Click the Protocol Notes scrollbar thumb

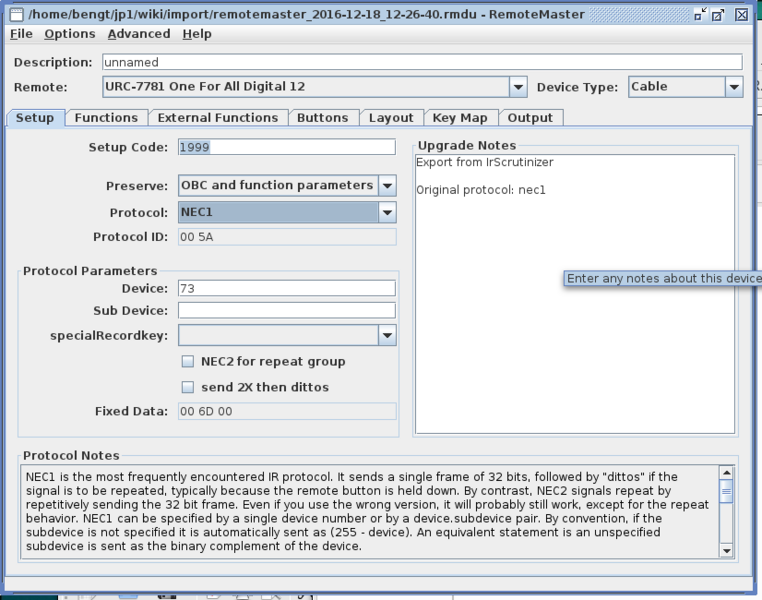pyautogui.click(x=727, y=492)
